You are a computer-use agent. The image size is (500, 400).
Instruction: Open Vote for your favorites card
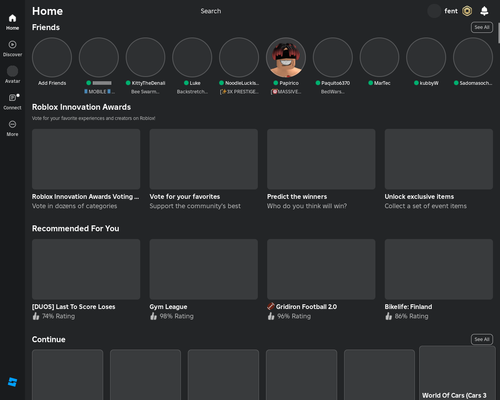click(204, 159)
